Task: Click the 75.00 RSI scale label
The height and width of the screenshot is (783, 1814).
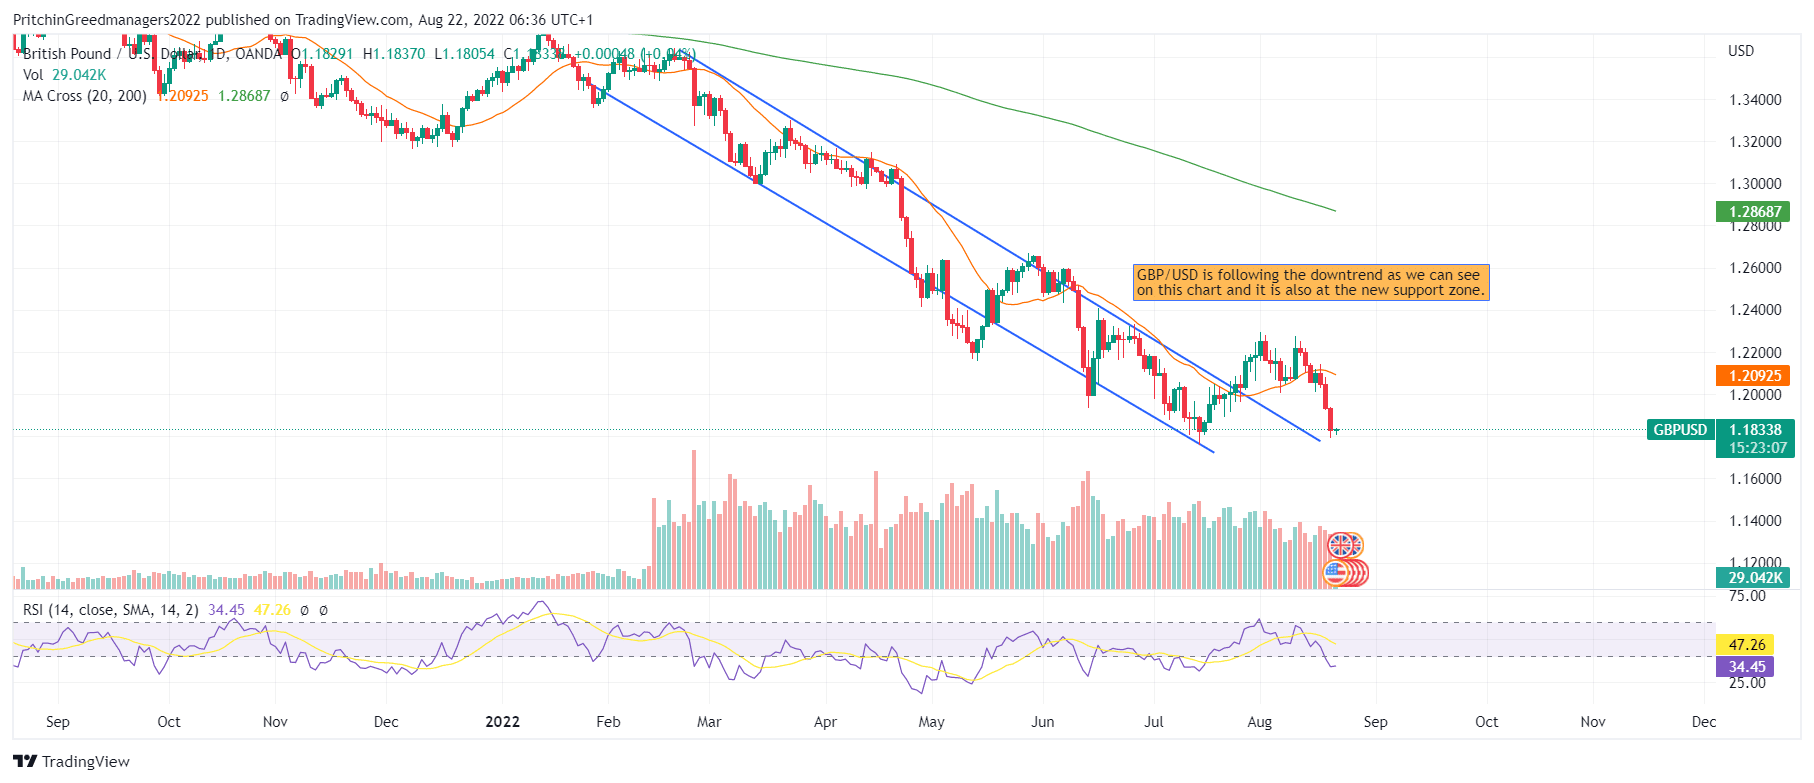Action: 1747,596
